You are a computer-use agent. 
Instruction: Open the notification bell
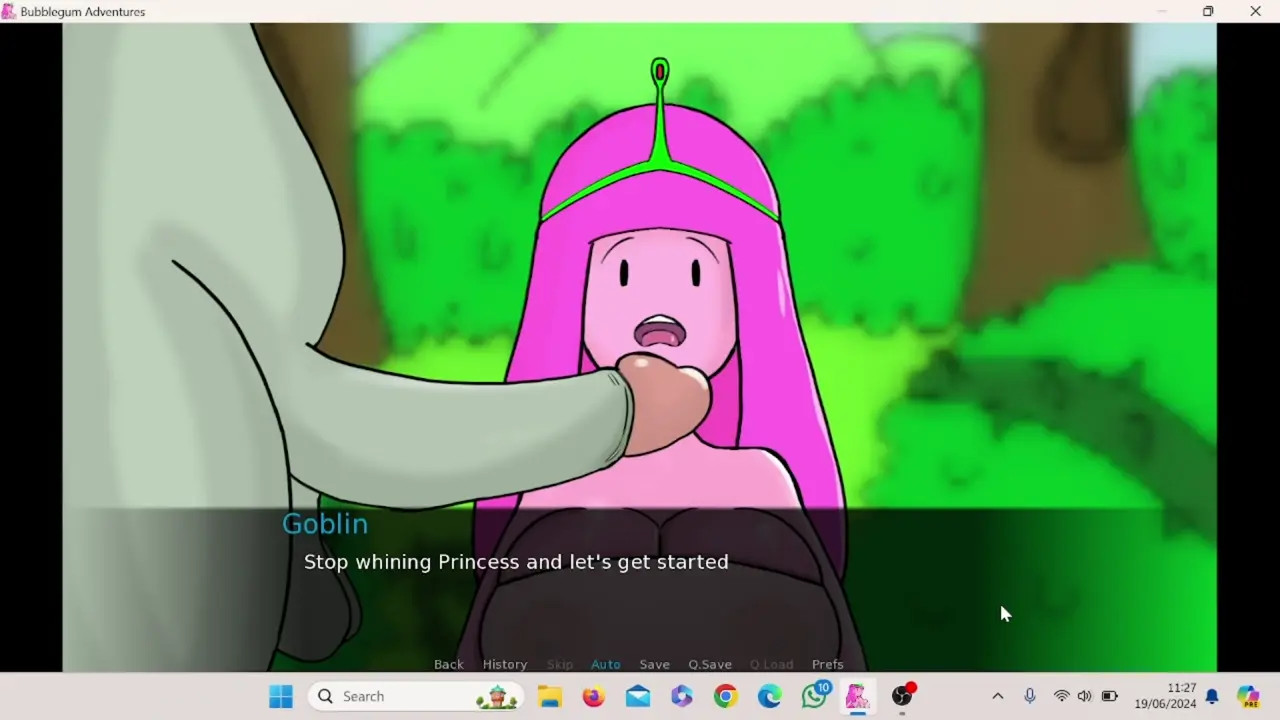(x=1212, y=696)
